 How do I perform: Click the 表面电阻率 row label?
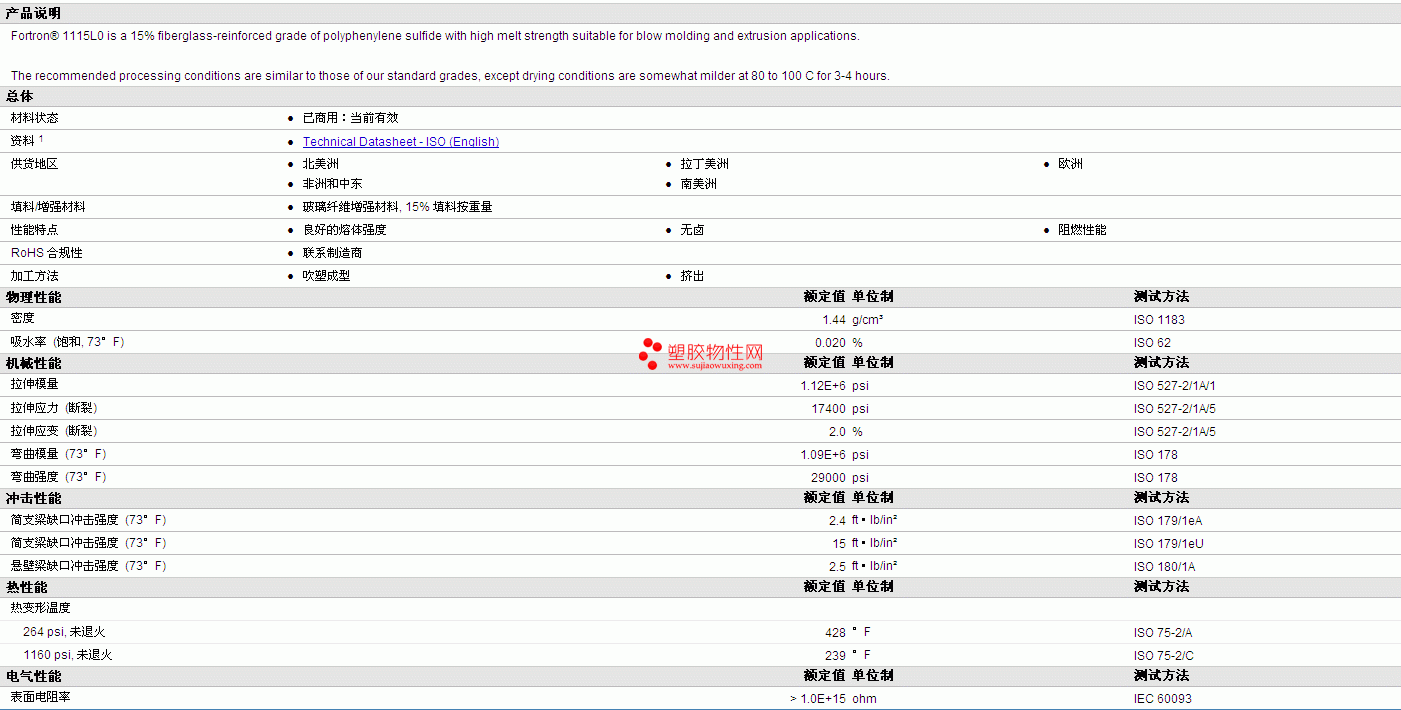[x=41, y=698]
